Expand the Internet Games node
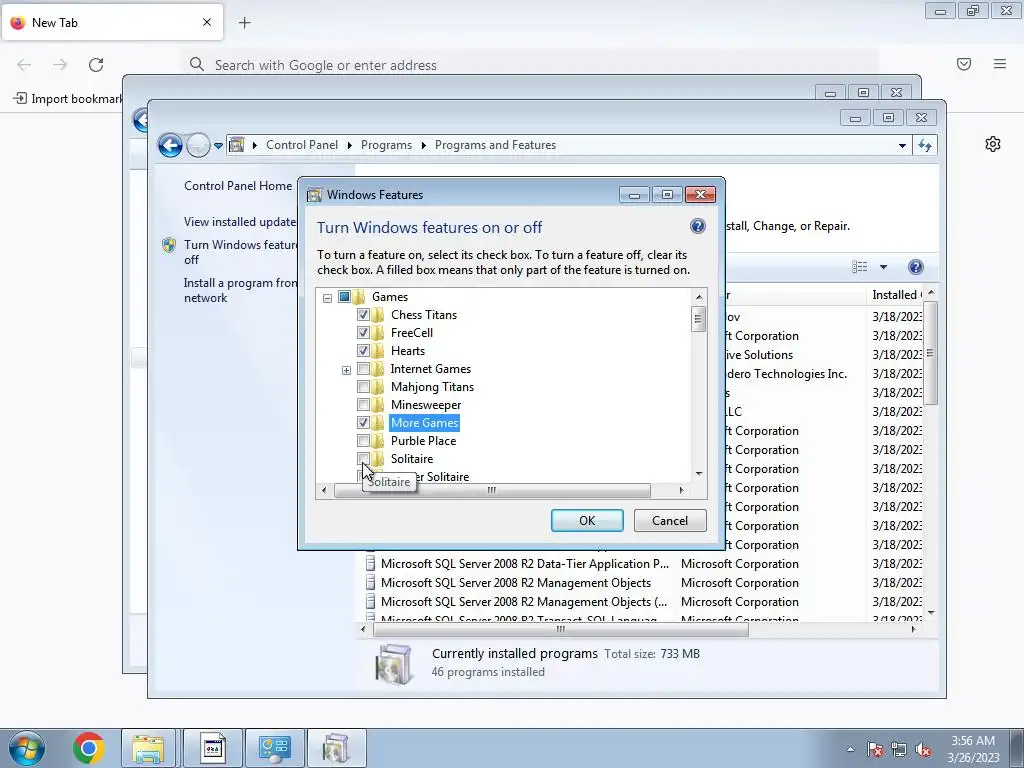1024x768 pixels. (x=346, y=370)
